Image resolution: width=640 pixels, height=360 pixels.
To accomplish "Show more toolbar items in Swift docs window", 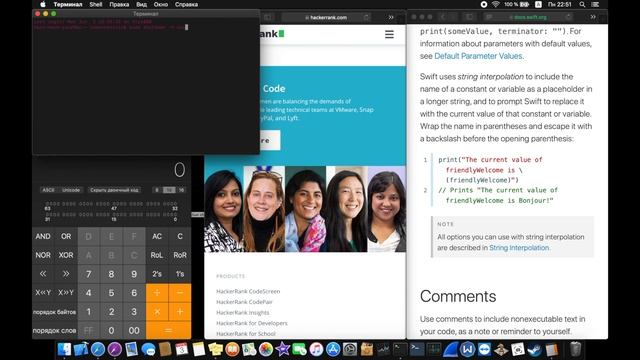I will 593,17.
